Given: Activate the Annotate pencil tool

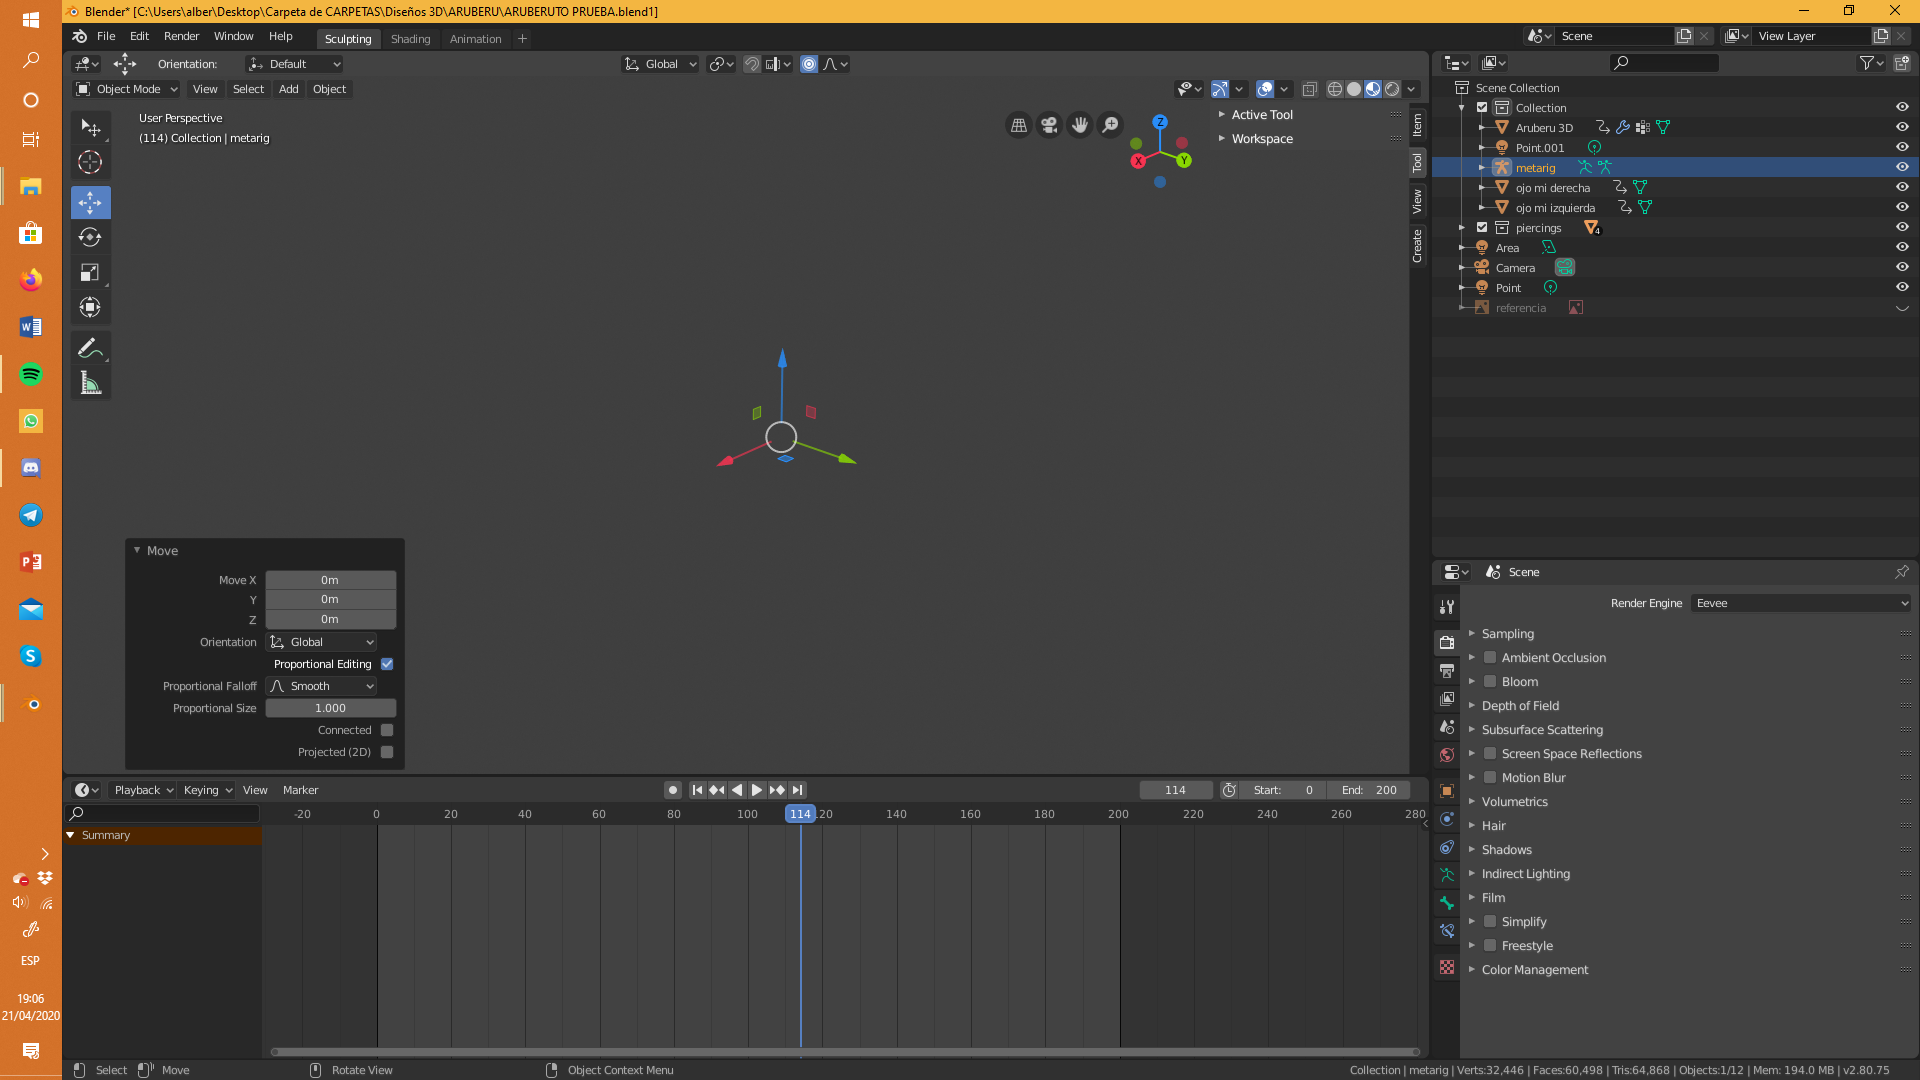Looking at the screenshot, I should pos(90,348).
